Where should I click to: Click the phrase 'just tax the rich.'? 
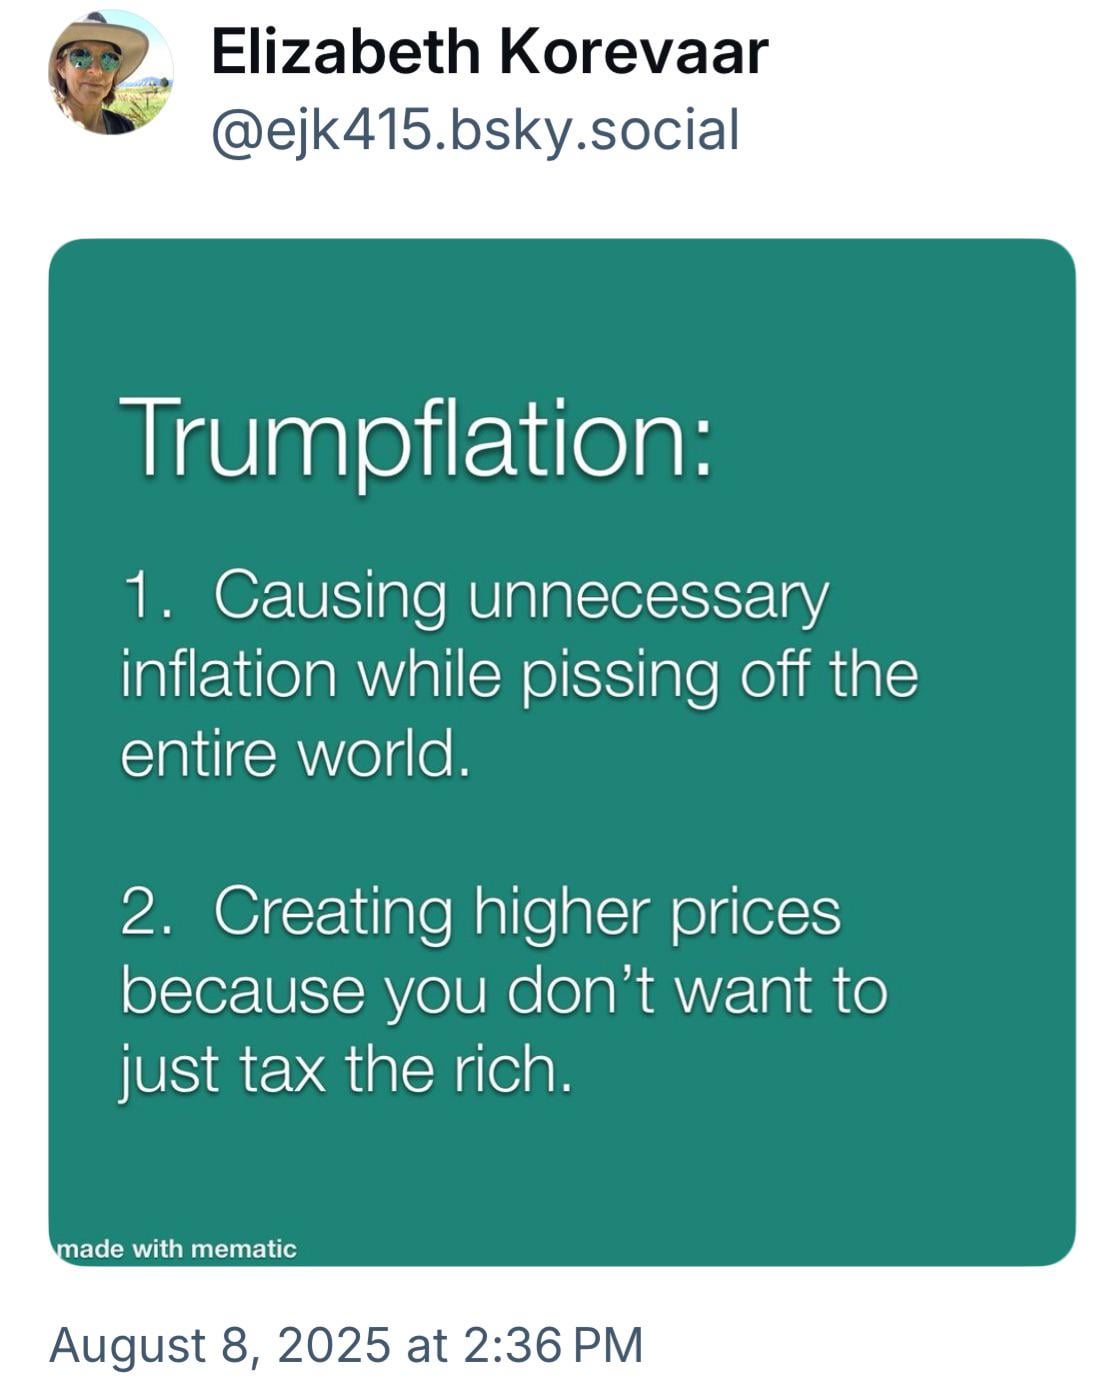tap(347, 1072)
